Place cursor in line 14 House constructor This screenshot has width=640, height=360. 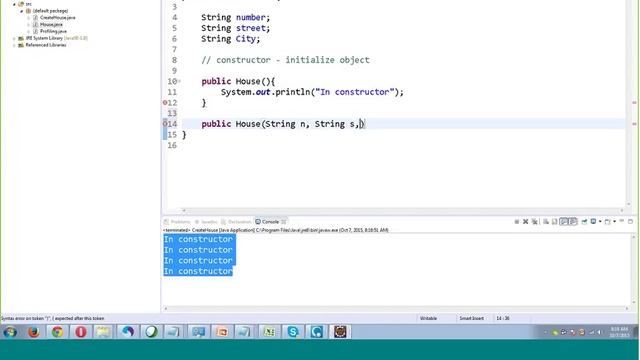pos(282,124)
